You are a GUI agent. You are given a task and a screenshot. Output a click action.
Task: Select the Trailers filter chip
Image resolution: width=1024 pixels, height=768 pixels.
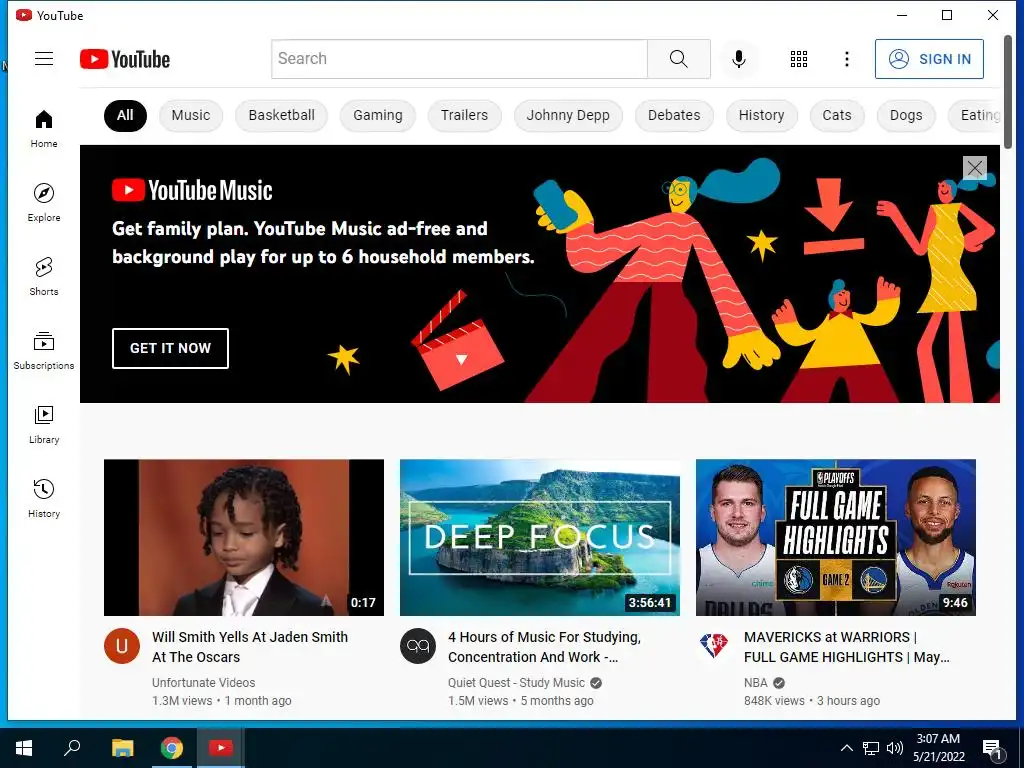tap(464, 116)
